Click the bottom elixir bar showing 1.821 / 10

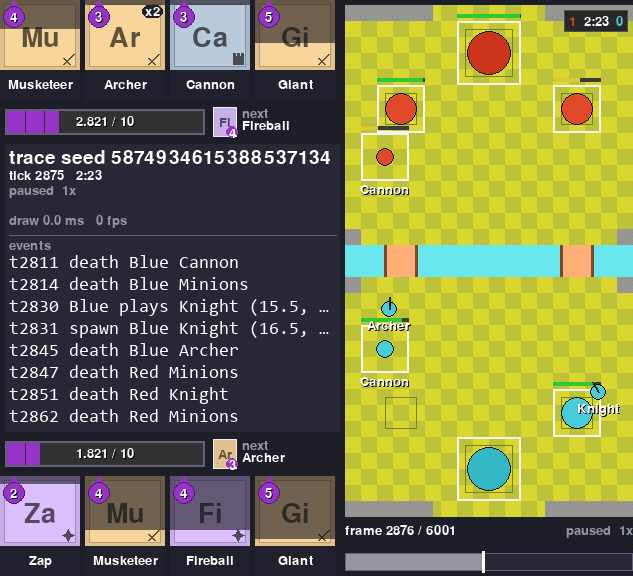pyautogui.click(x=105, y=454)
